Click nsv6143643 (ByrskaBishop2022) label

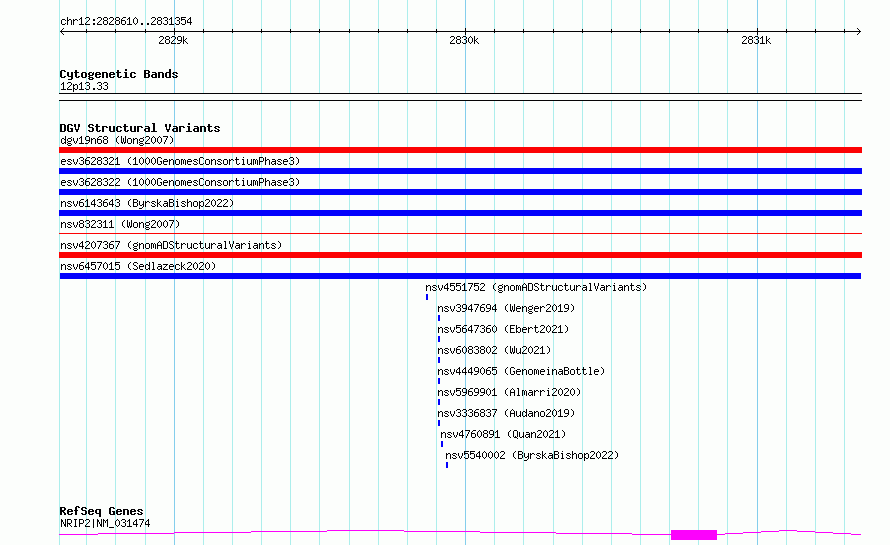coord(147,203)
